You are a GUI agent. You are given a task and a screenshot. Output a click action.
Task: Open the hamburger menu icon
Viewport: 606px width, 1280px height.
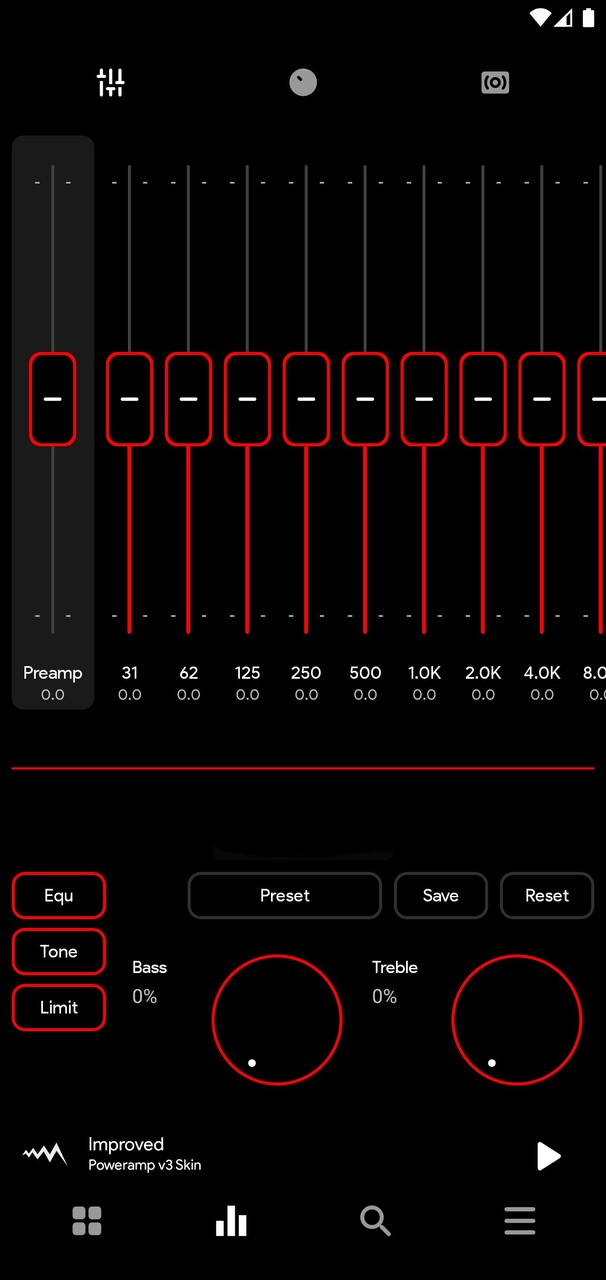click(x=519, y=1221)
